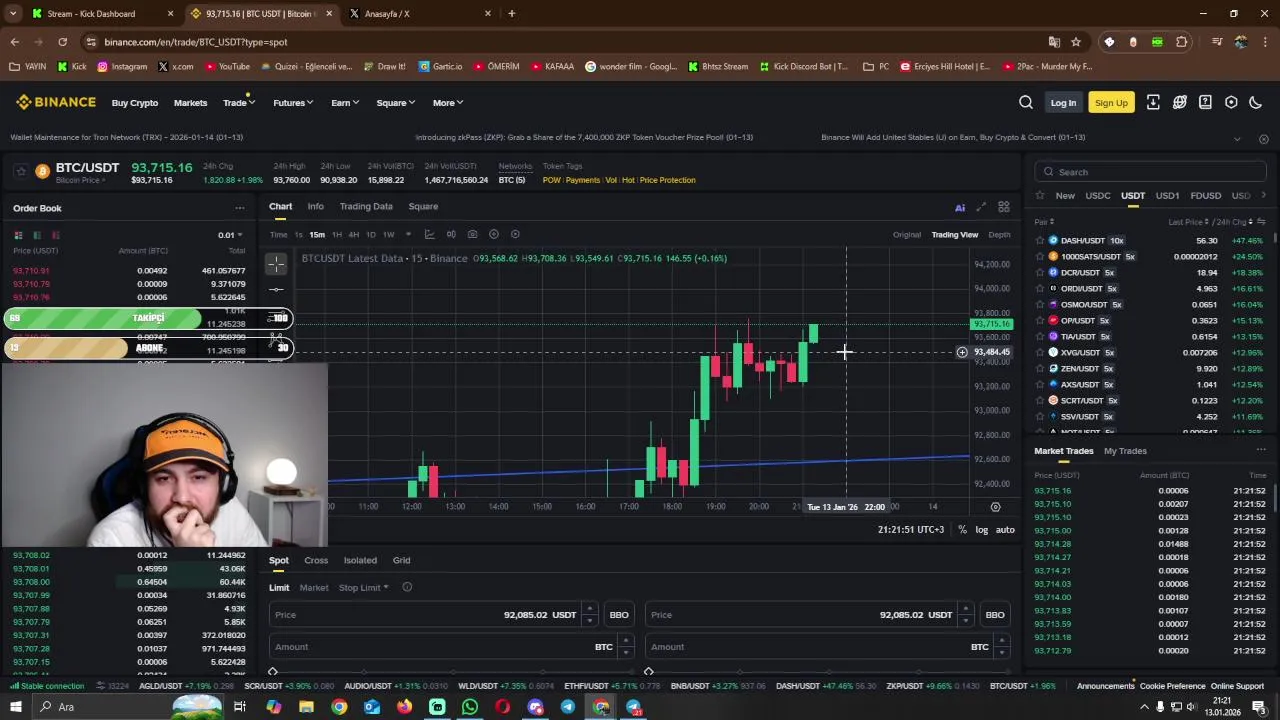The width and height of the screenshot is (1280, 720).
Task: Open the Buy Crypto menu
Action: 135,103
